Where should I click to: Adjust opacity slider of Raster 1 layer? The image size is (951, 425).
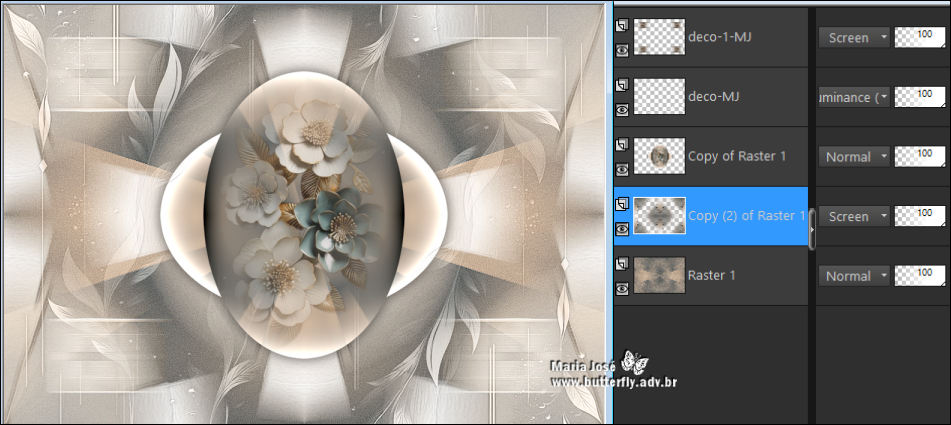pos(919,276)
